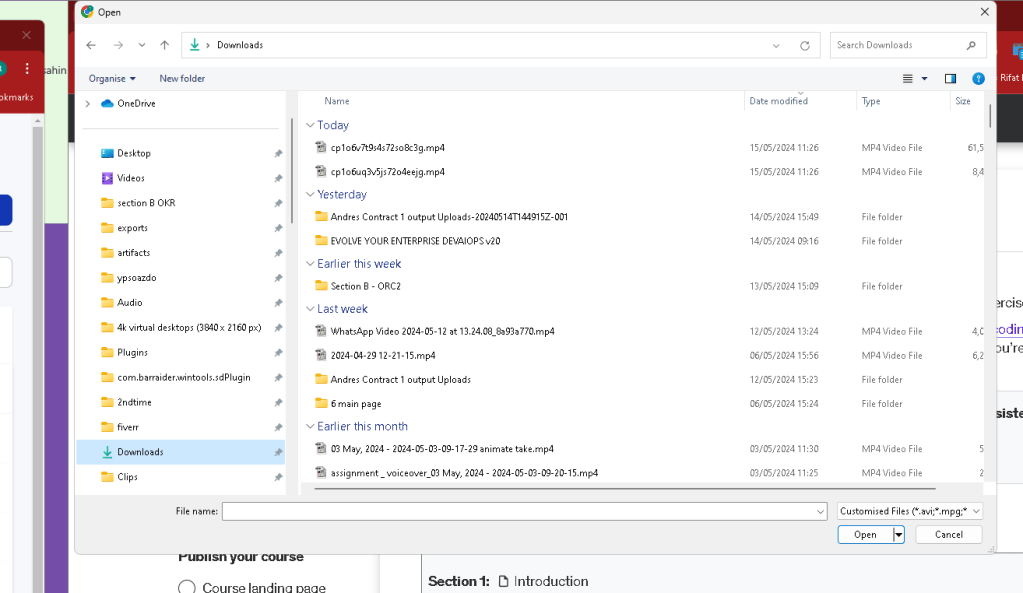Collapse the Earlier this week group
Viewport: 1023px width, 593px height.
310,264
